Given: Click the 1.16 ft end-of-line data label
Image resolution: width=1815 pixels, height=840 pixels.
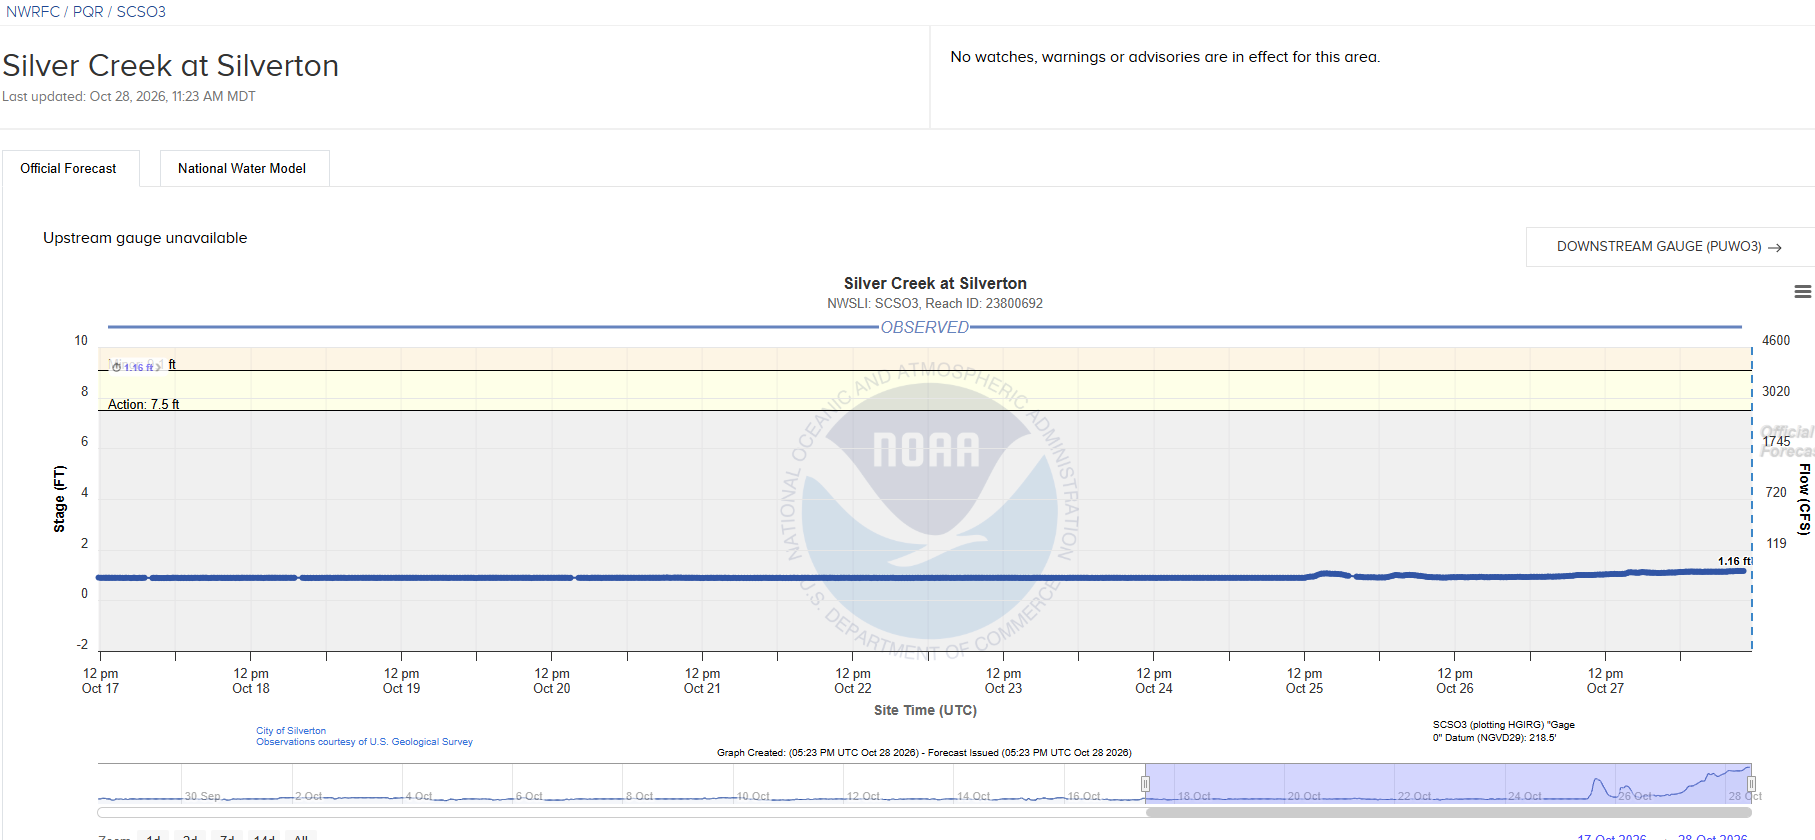Looking at the screenshot, I should coord(1734,561).
